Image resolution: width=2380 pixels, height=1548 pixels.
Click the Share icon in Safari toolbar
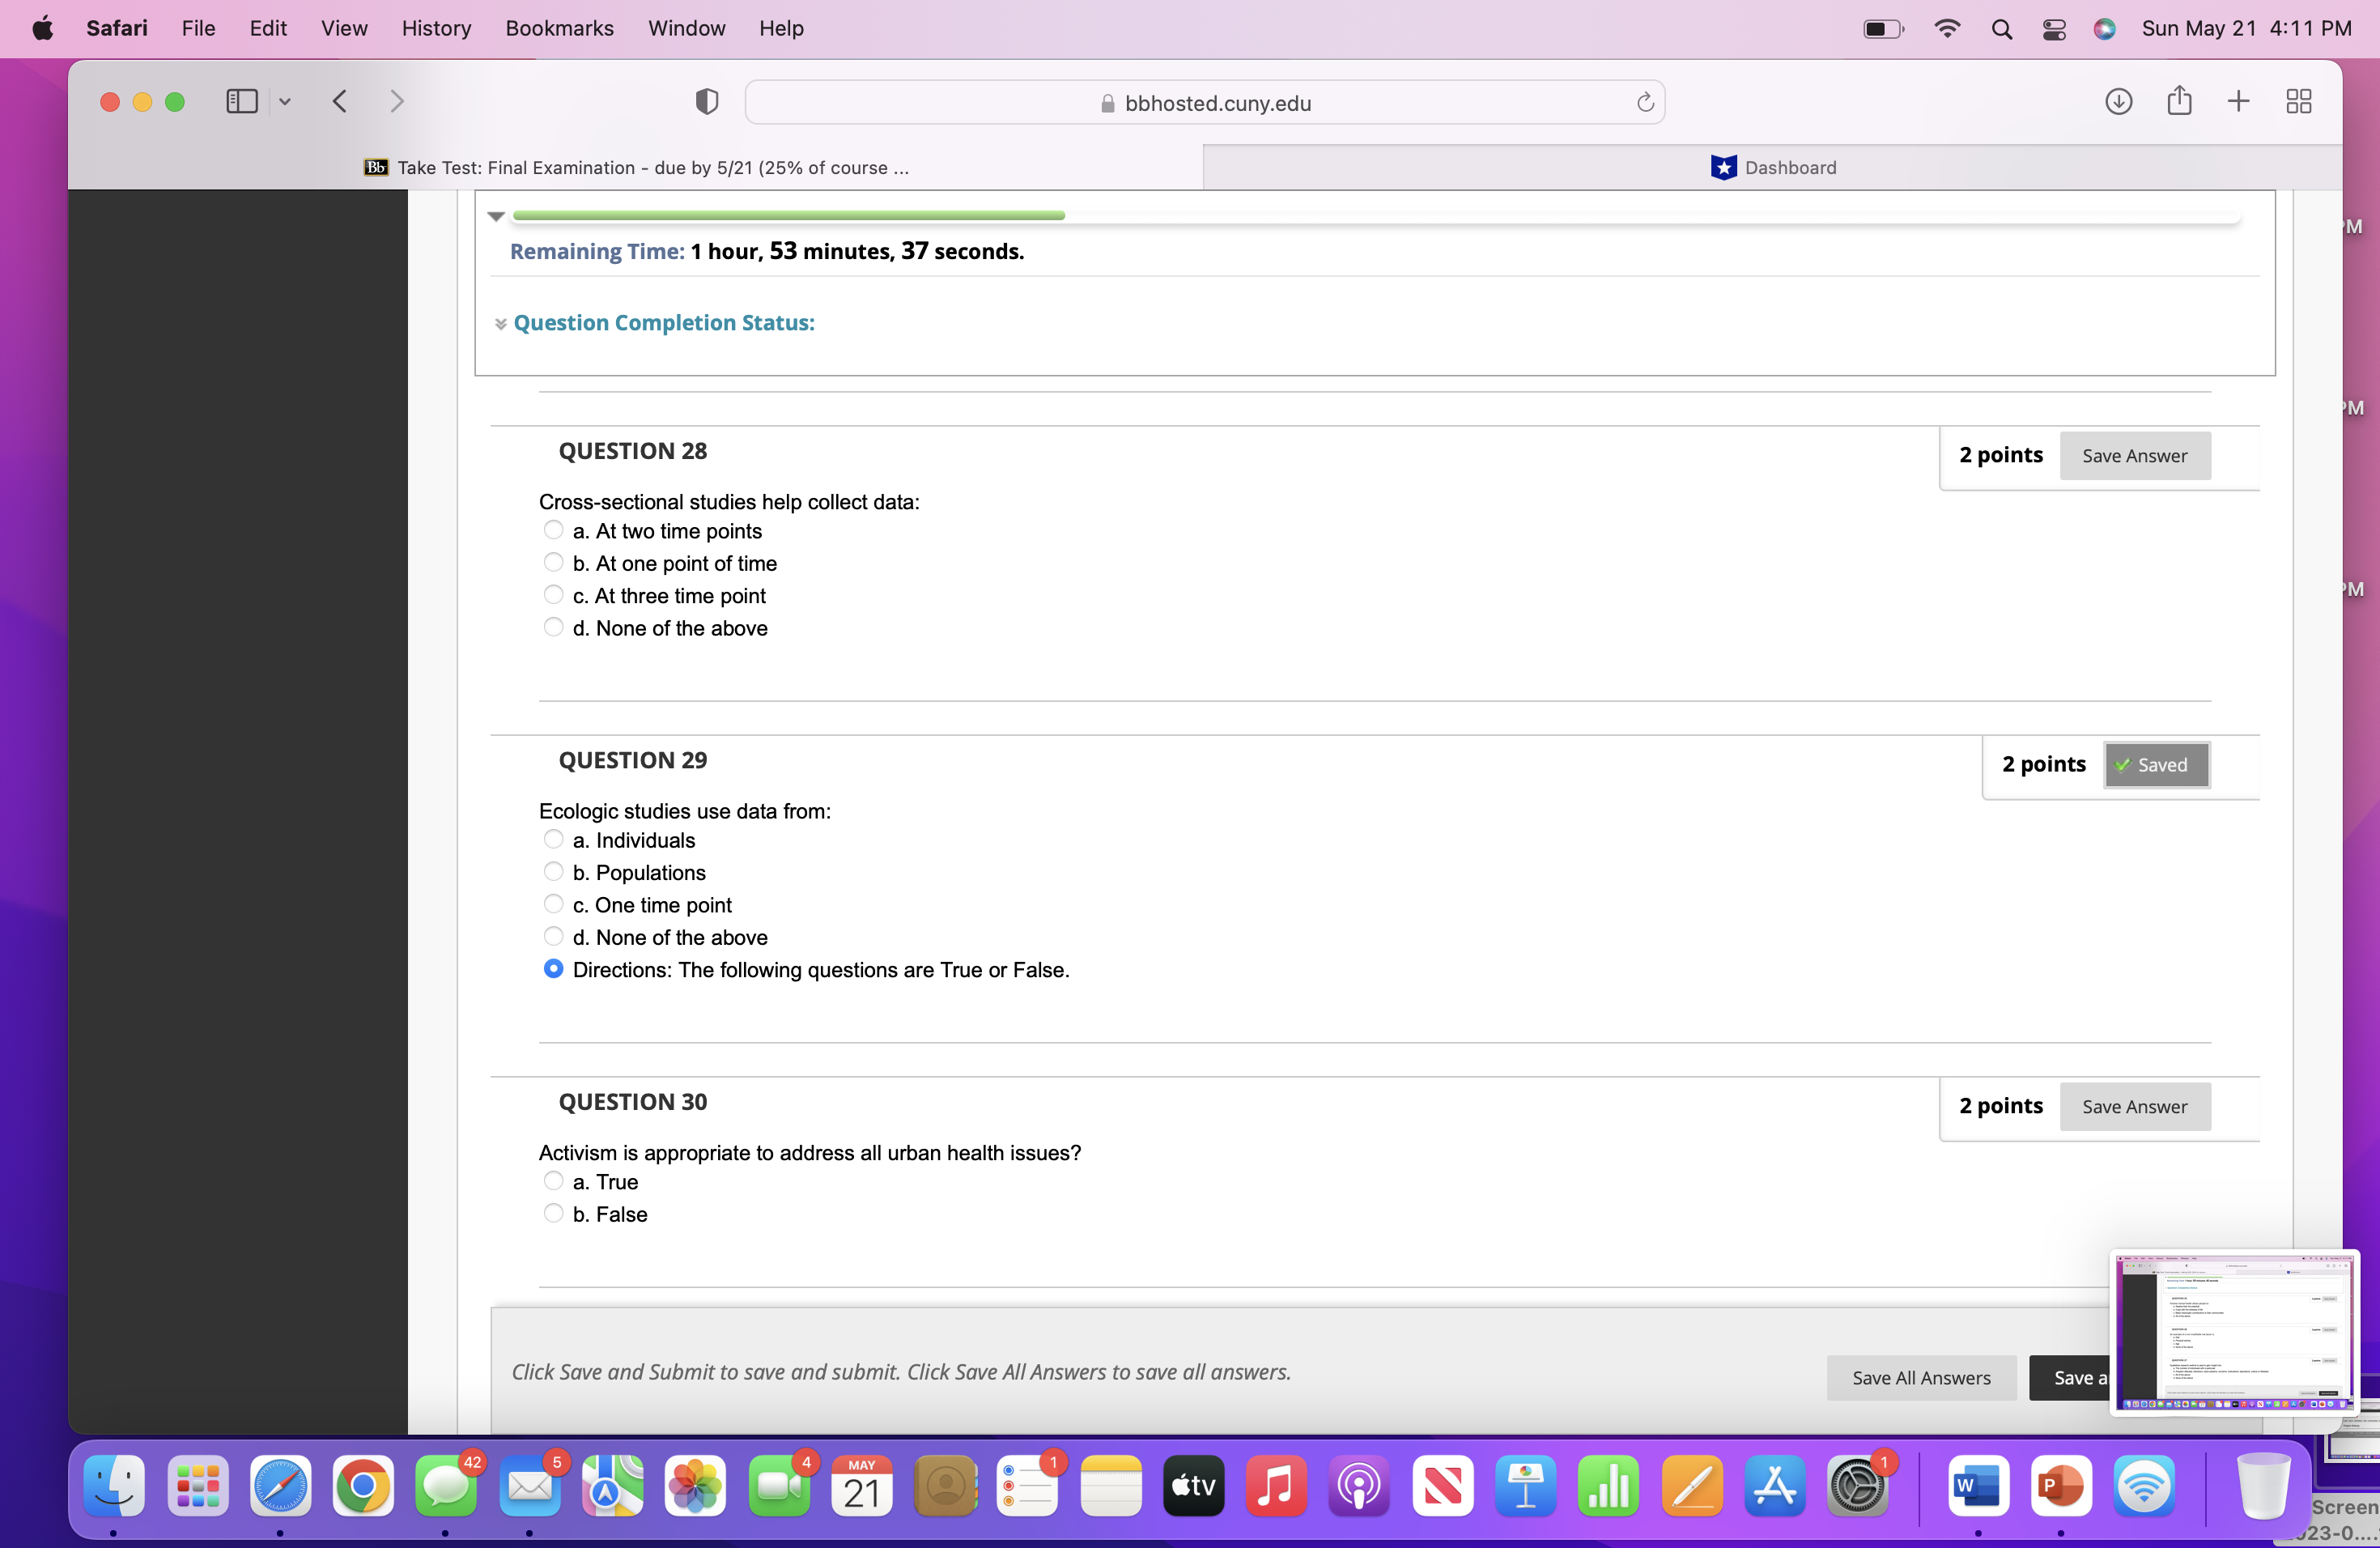tap(2180, 101)
